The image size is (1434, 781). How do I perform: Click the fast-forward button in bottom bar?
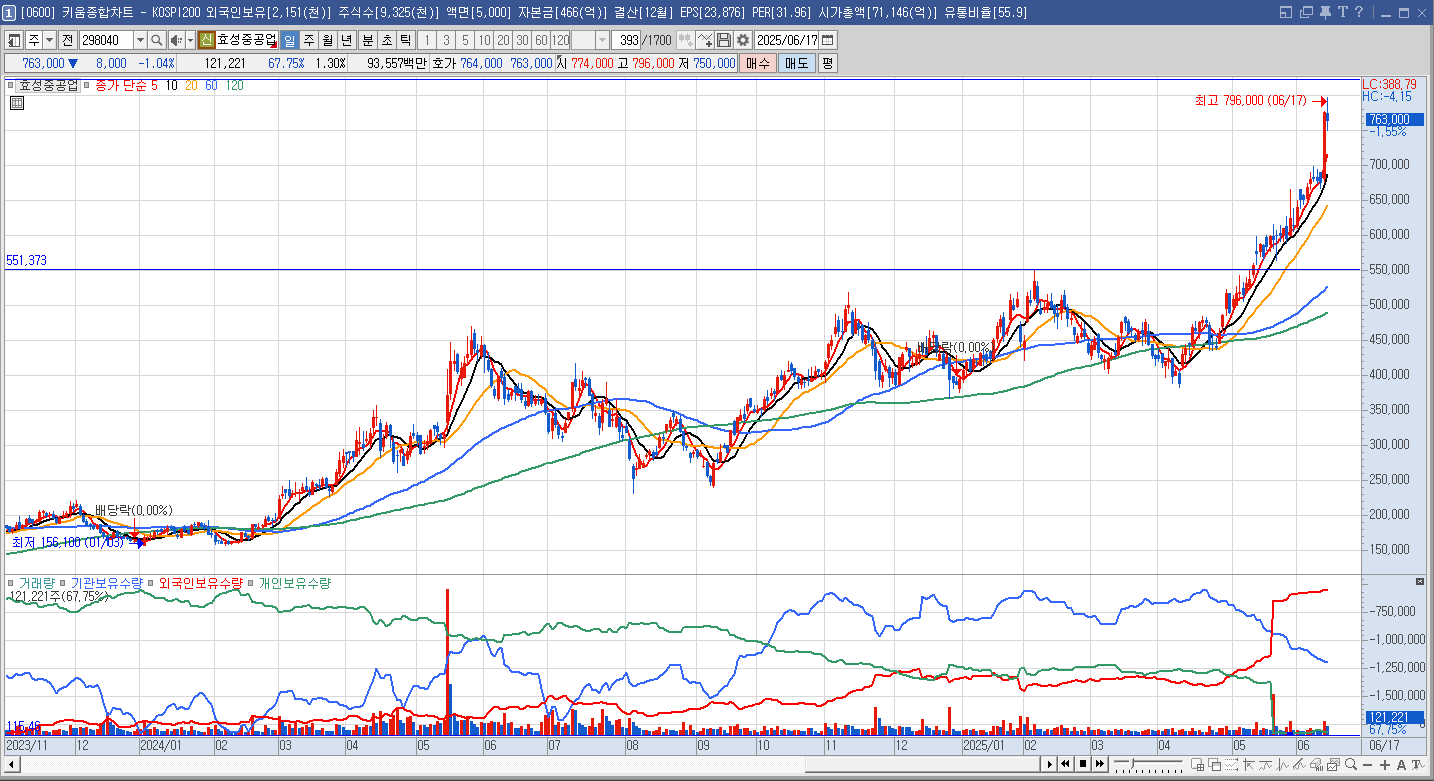coord(1100,764)
